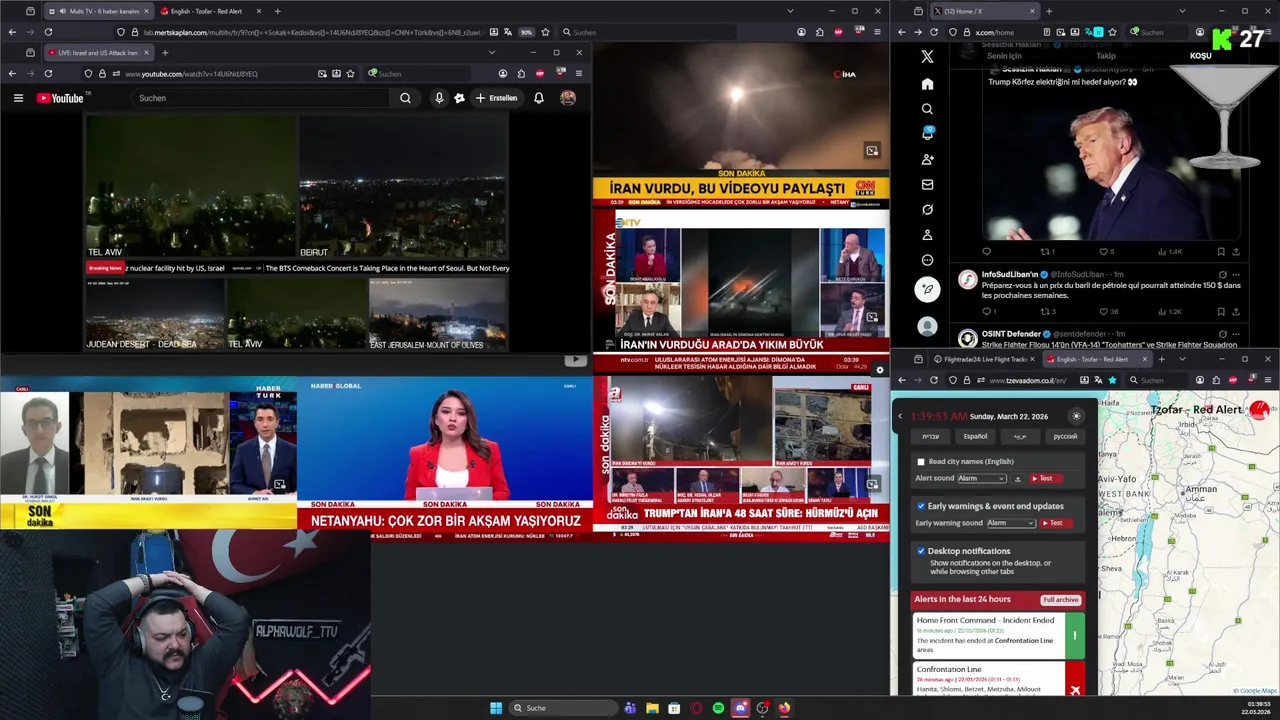The height and width of the screenshot is (720, 1280).
Task: Enable Read city names (English) checkbox
Action: pyautogui.click(x=921, y=462)
